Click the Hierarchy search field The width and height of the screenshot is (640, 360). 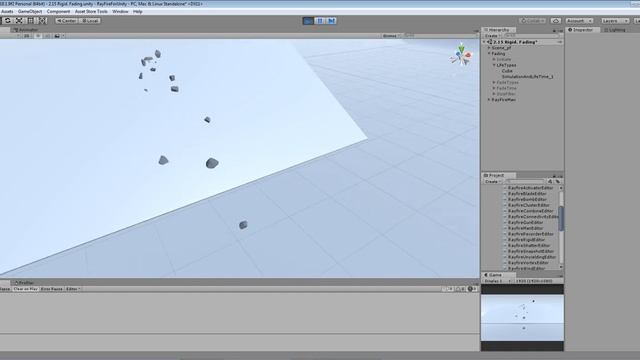(x=531, y=36)
